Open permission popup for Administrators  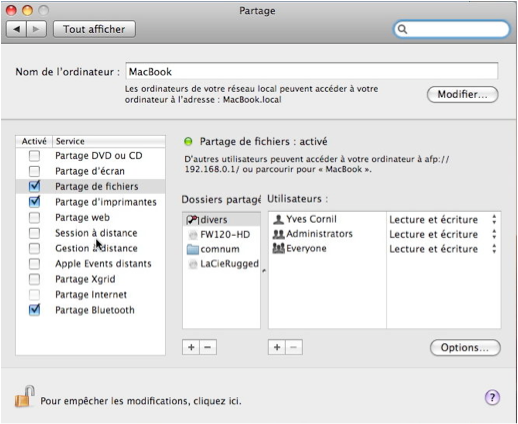[x=494, y=234]
